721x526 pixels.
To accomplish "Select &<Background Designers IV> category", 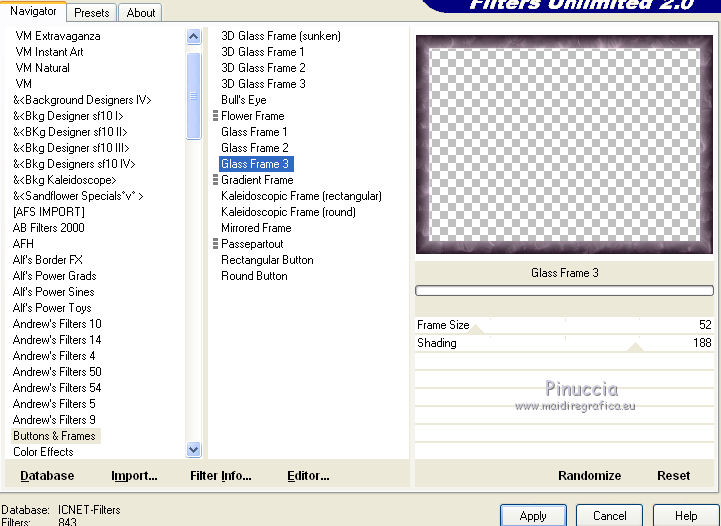I will pos(82,100).
